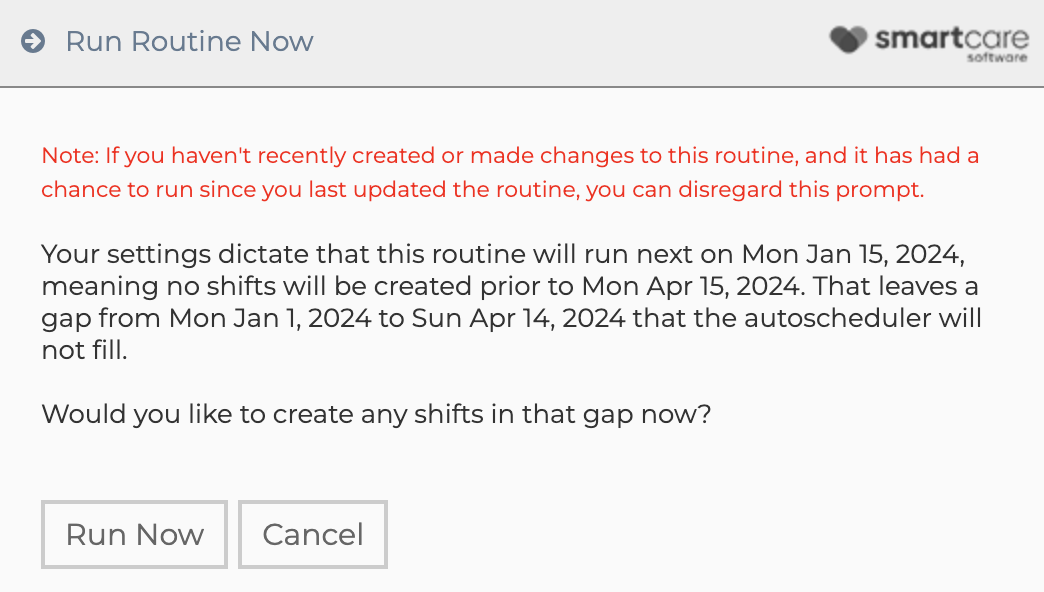Click the date Mon Apr 15, 2024
The width and height of the screenshot is (1044, 592).
click(690, 286)
